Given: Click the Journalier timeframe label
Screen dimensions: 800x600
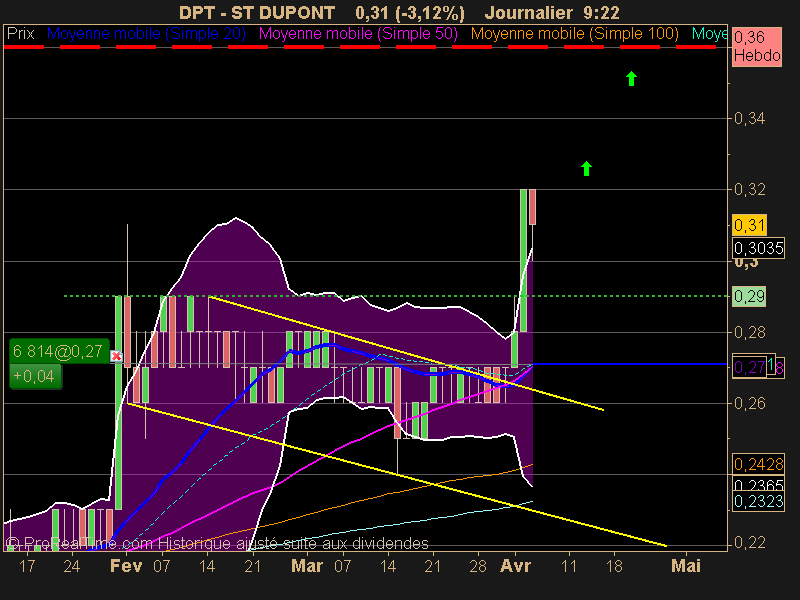Looking at the screenshot, I should pyautogui.click(x=529, y=12).
